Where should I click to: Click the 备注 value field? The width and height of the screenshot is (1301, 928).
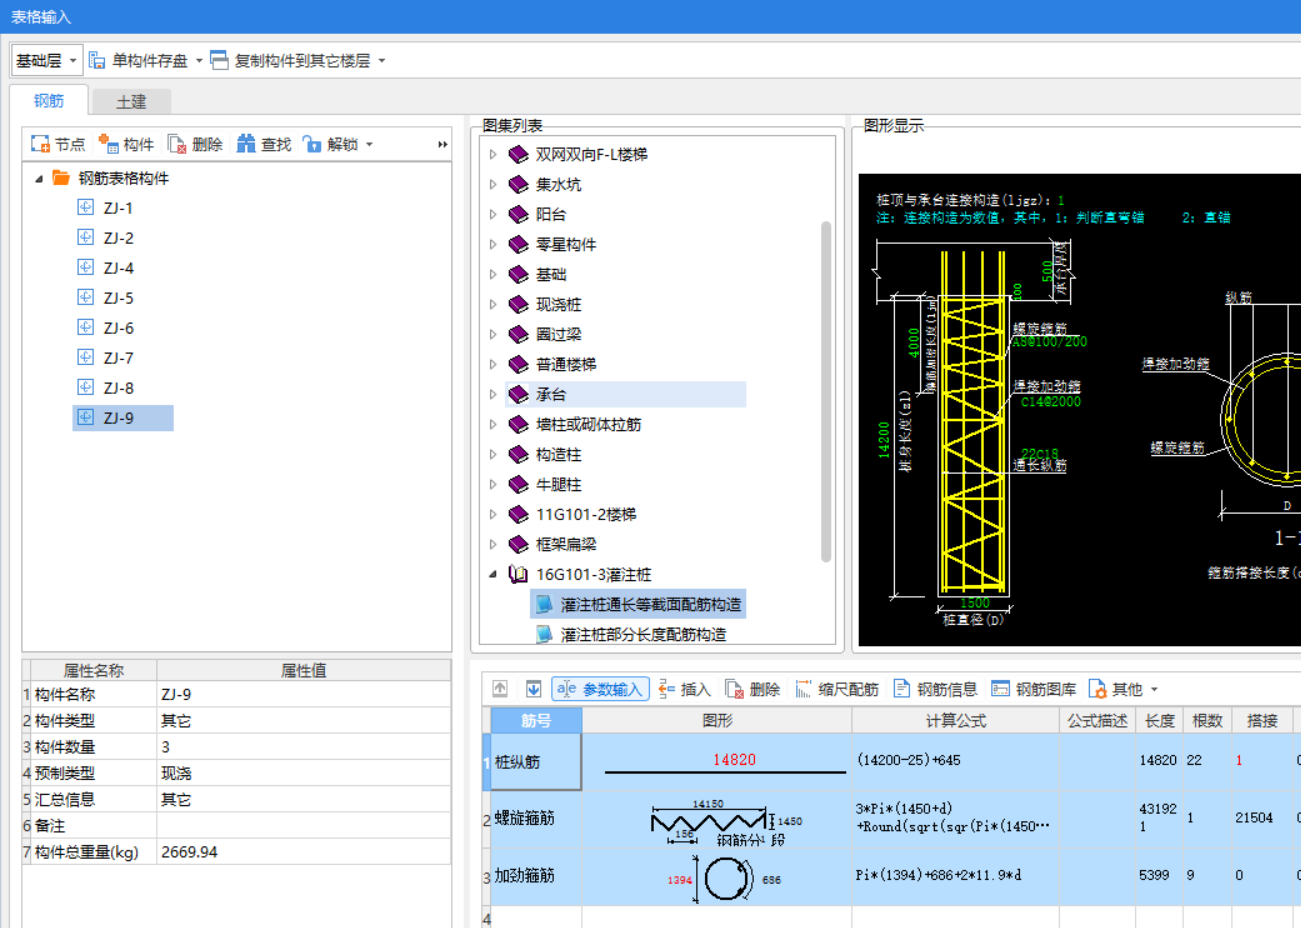point(303,826)
